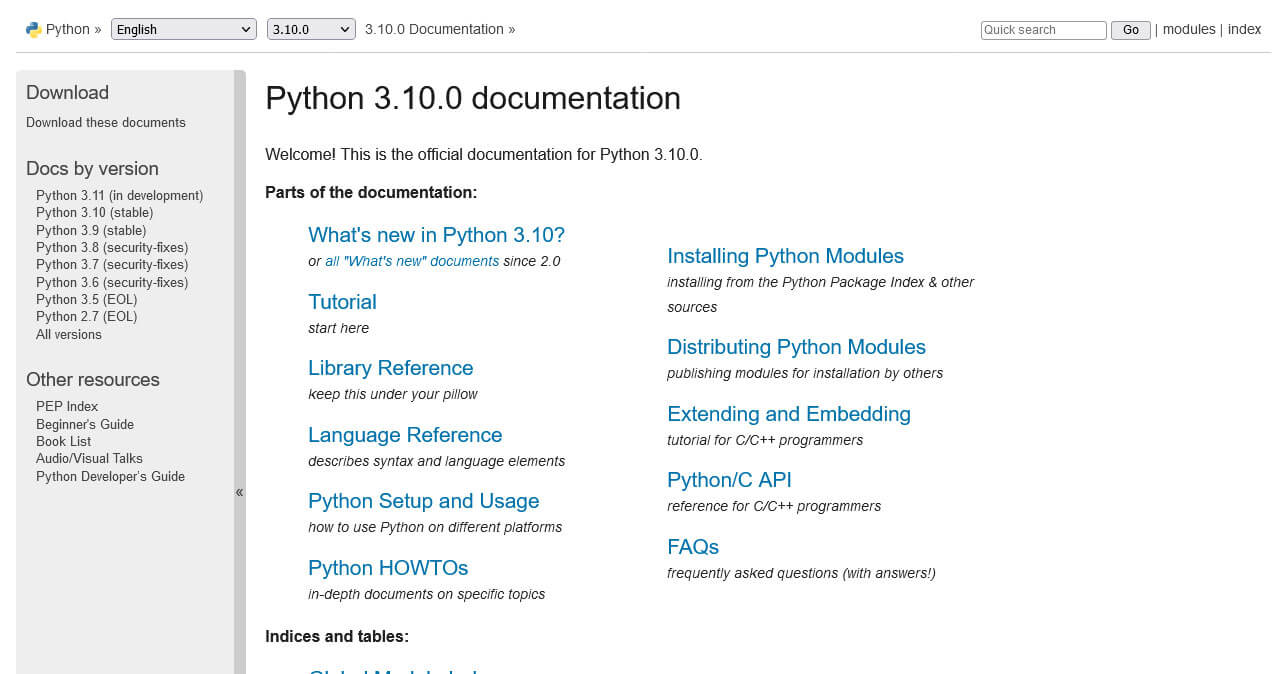Open the Library Reference
This screenshot has width=1287, height=674.
coord(391,368)
